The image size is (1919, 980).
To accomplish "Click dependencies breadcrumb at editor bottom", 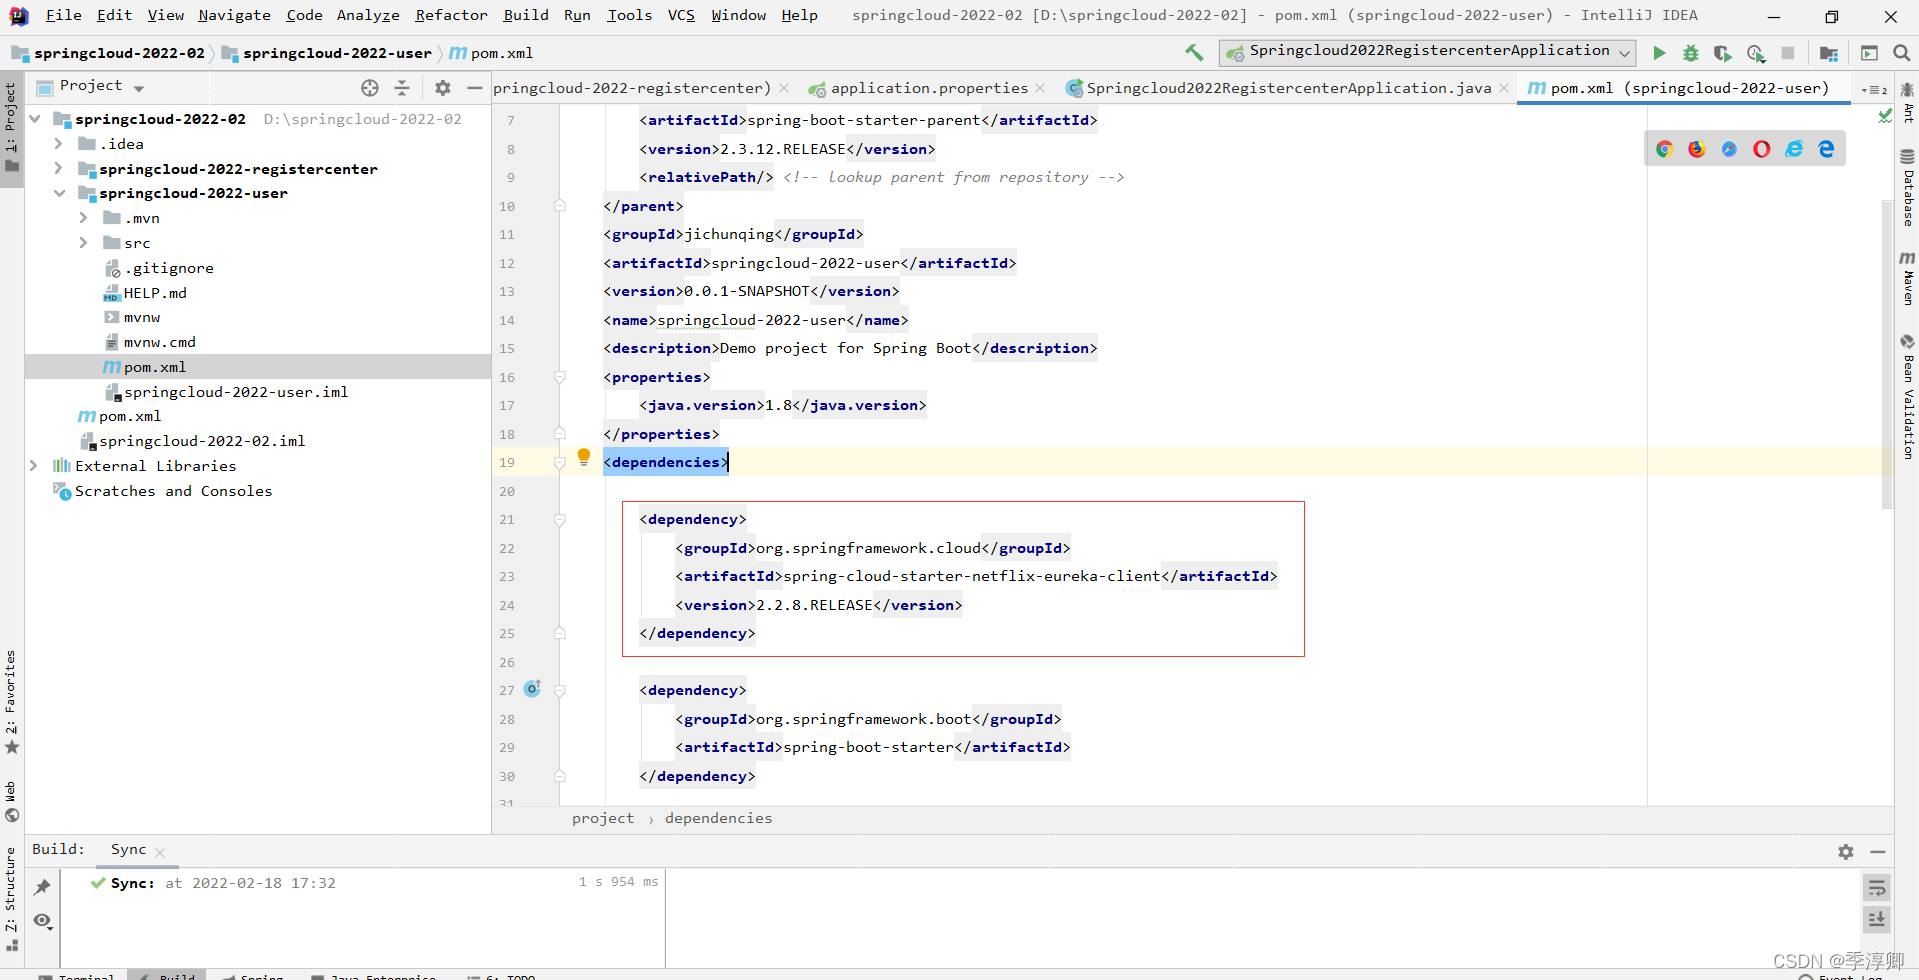I will tap(718, 818).
